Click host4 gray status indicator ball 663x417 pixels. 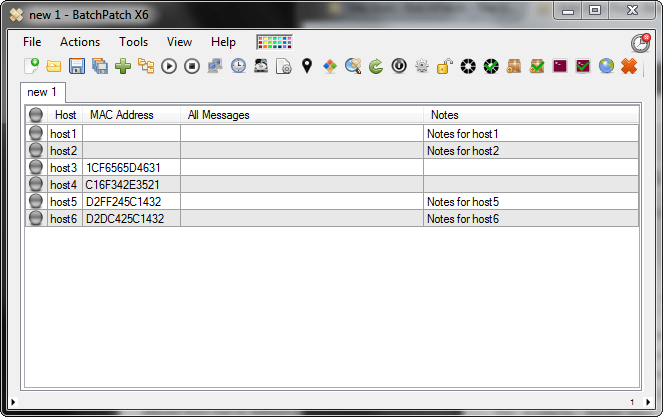click(36, 184)
